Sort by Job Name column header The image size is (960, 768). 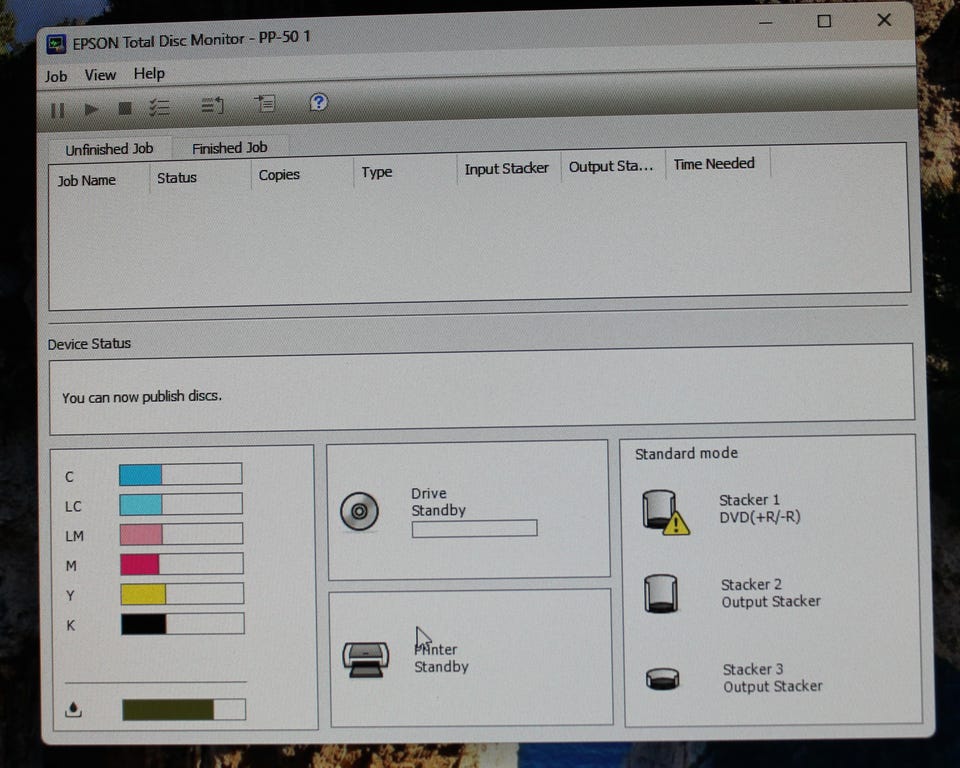(x=99, y=180)
